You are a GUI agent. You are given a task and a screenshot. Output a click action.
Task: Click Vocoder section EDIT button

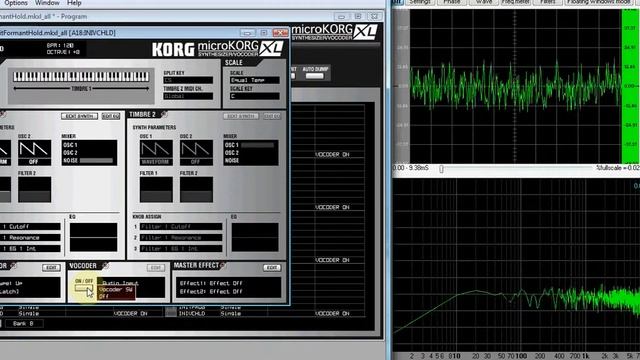coord(156,268)
